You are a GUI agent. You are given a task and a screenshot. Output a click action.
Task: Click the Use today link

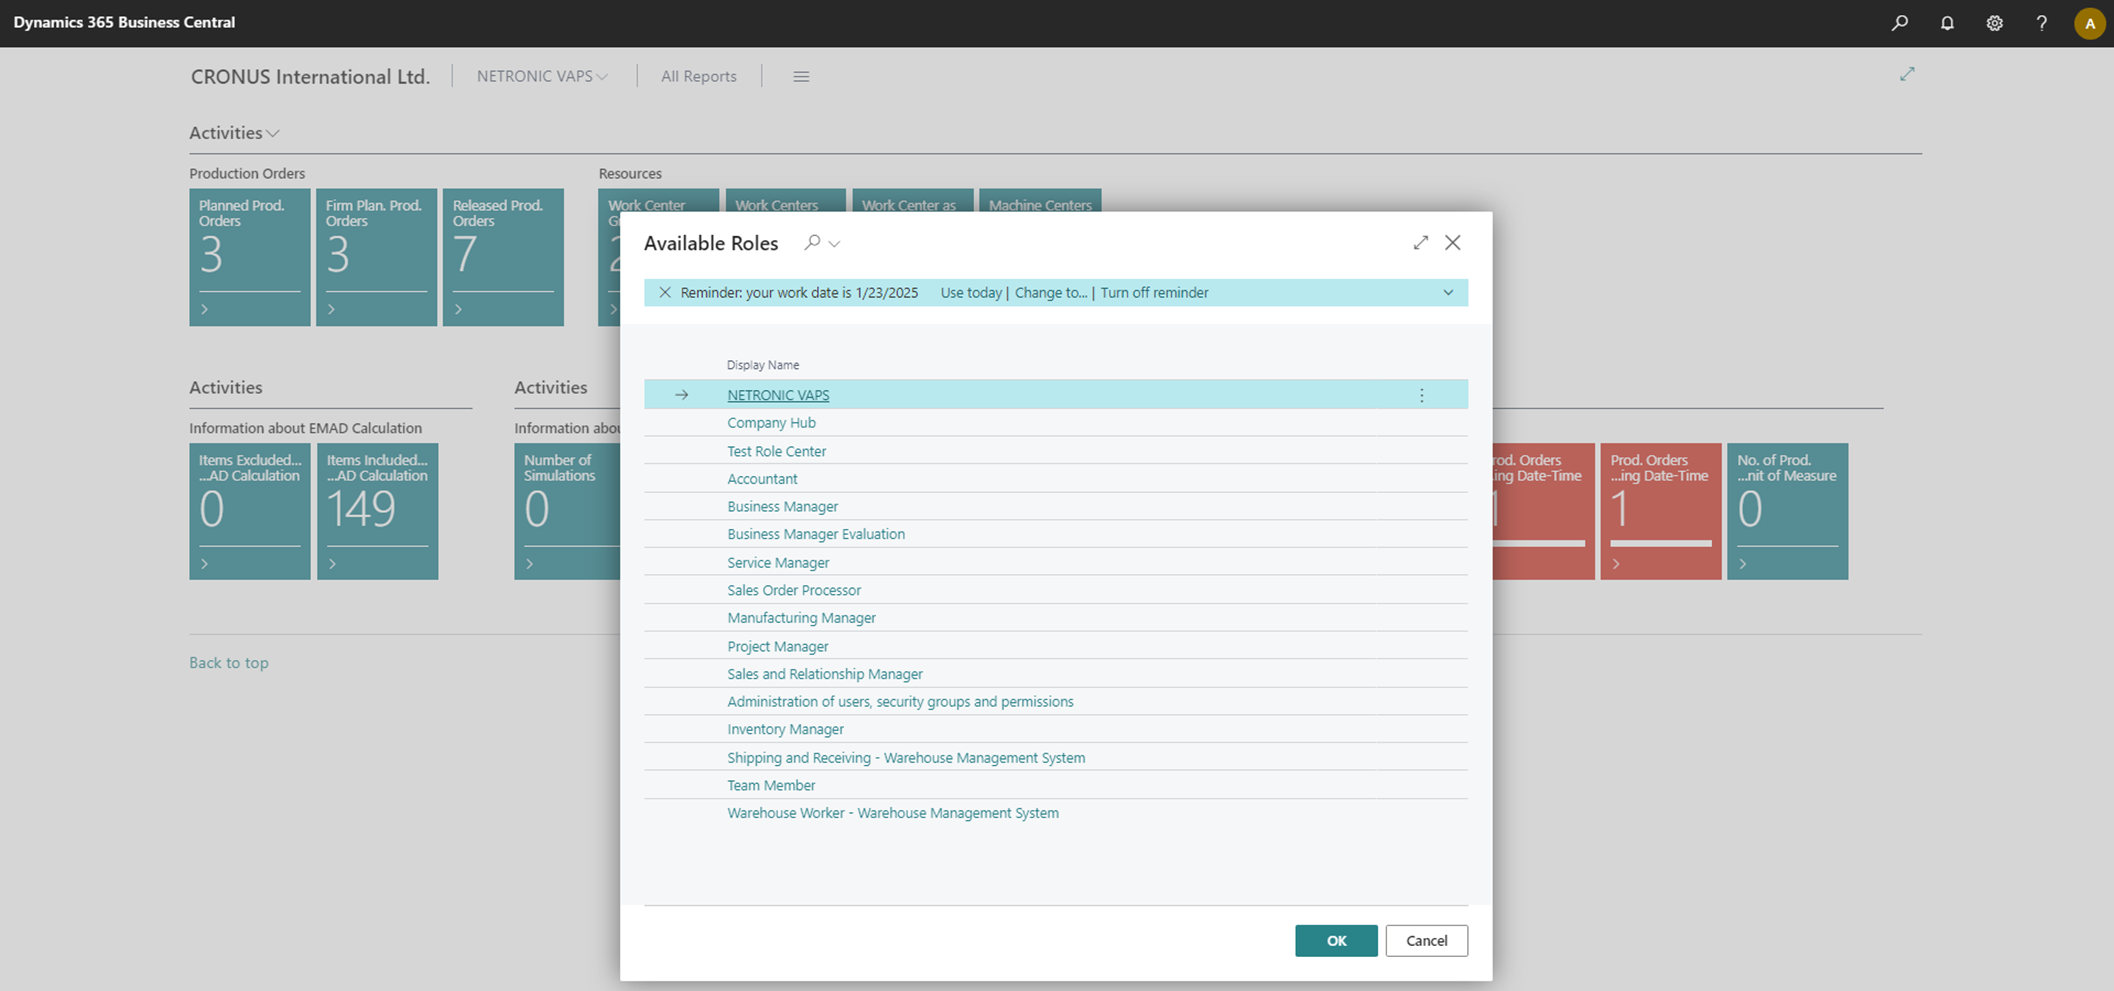click(970, 292)
